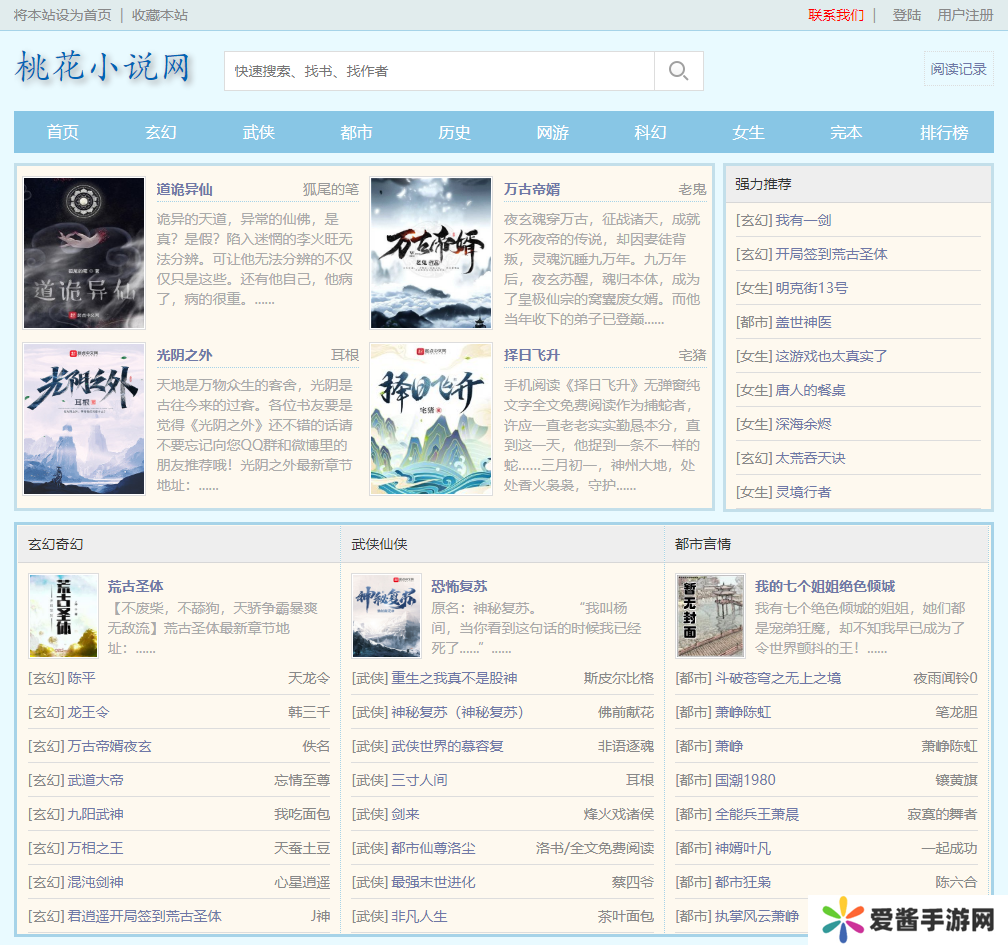Image resolution: width=1008 pixels, height=945 pixels.
Task: Open the 阅读记录 reading history button
Action: (x=958, y=69)
